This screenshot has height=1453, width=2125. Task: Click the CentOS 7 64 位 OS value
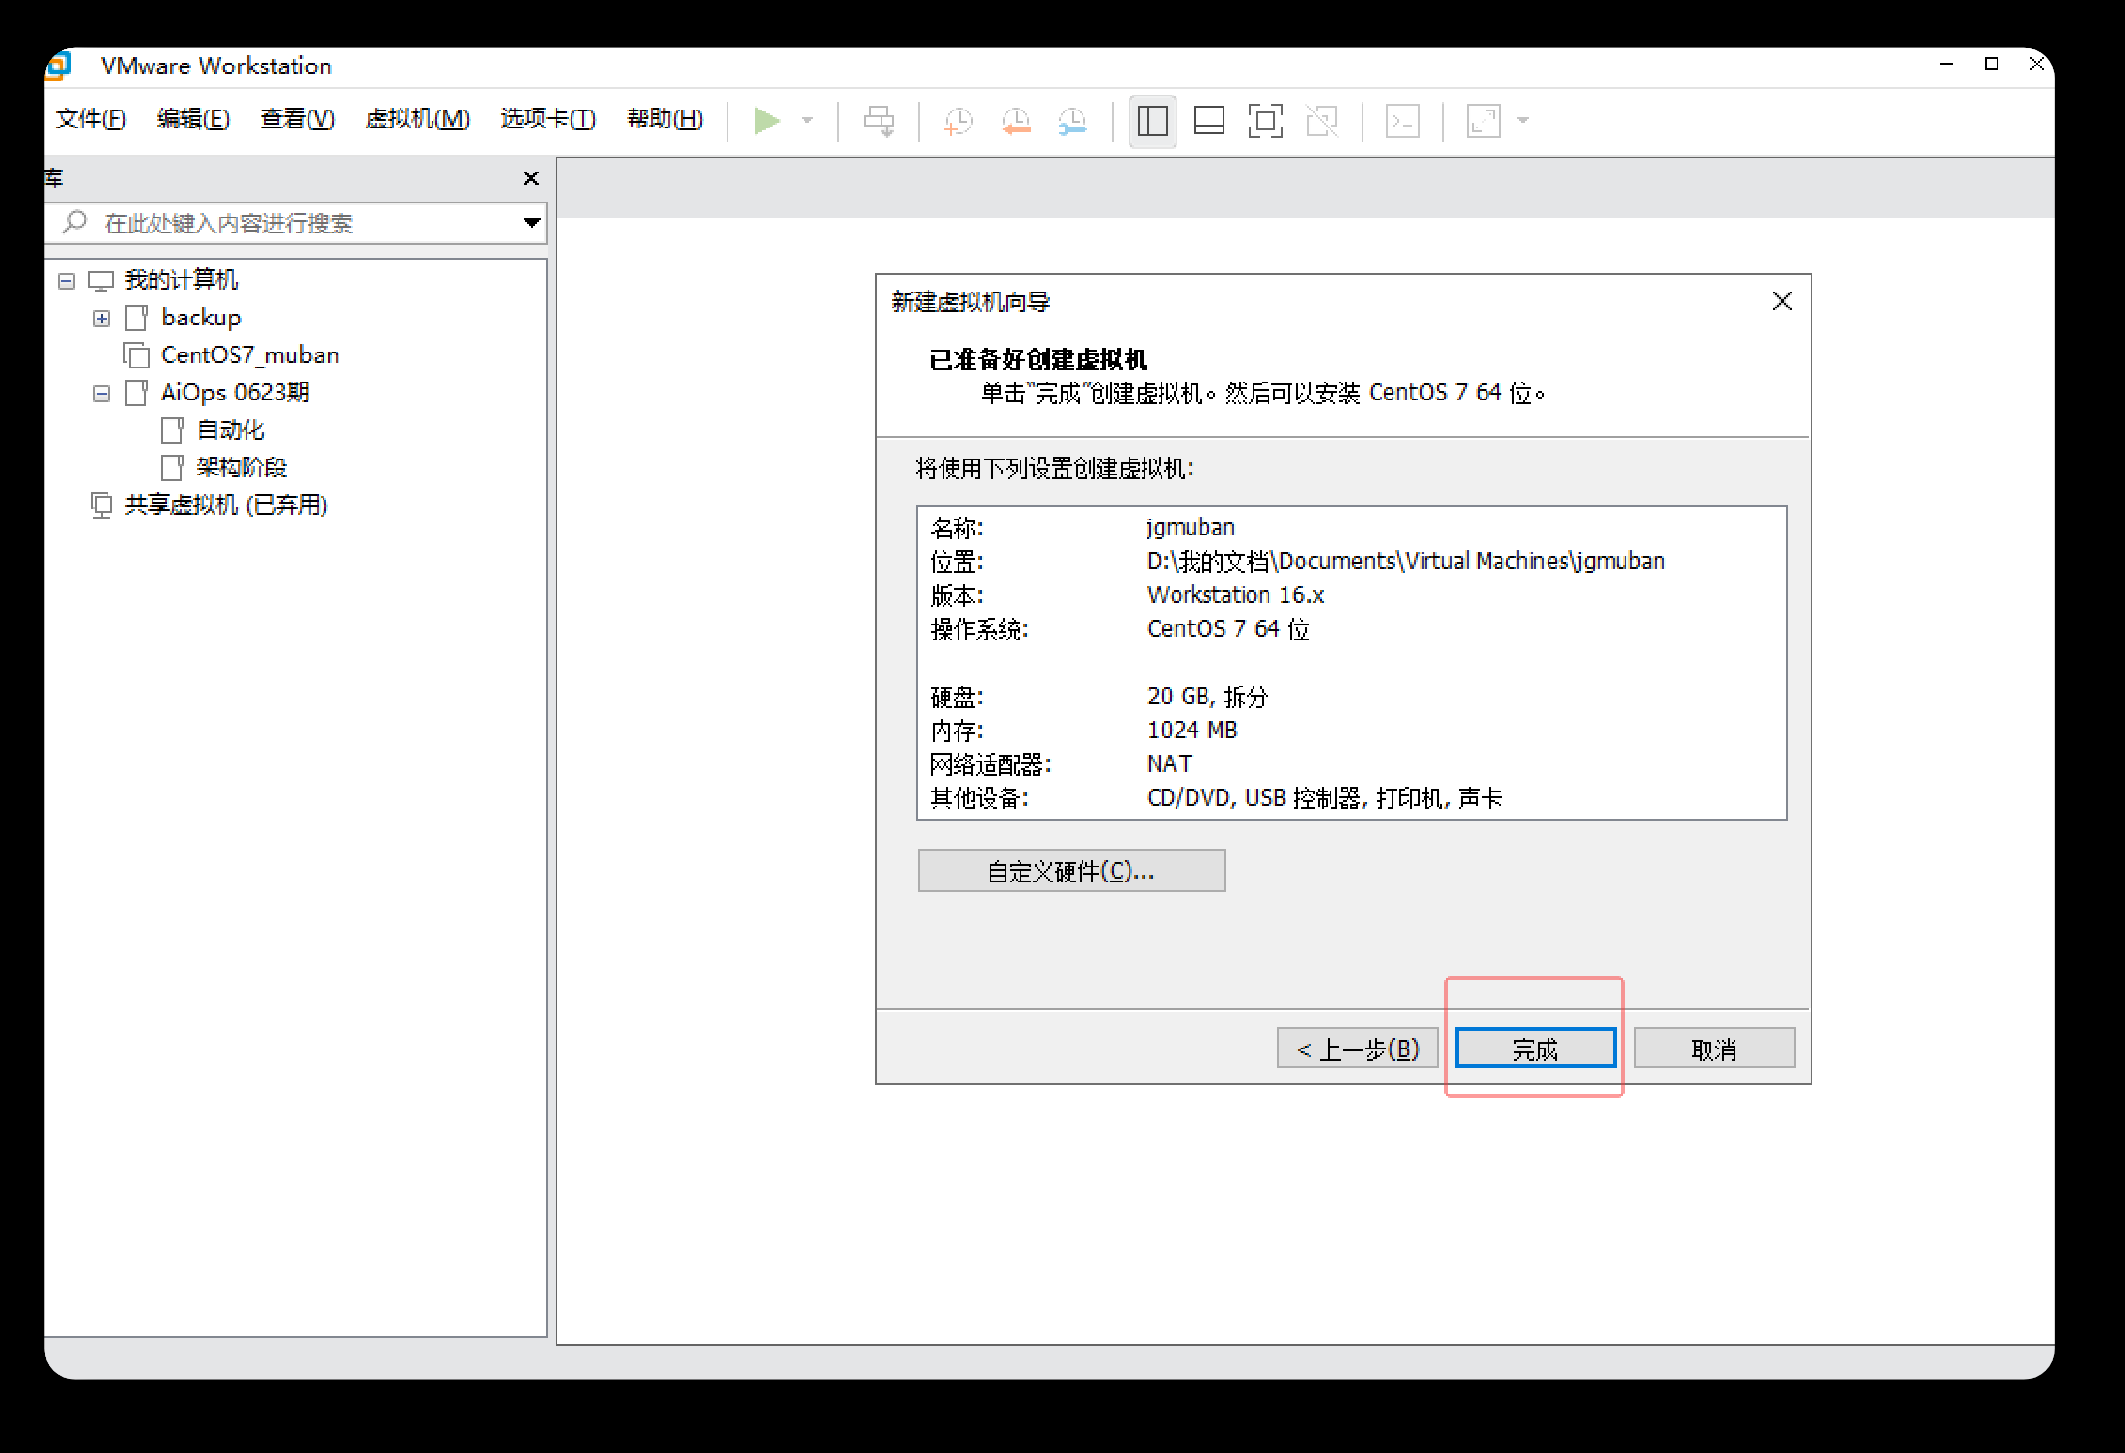coord(1227,629)
